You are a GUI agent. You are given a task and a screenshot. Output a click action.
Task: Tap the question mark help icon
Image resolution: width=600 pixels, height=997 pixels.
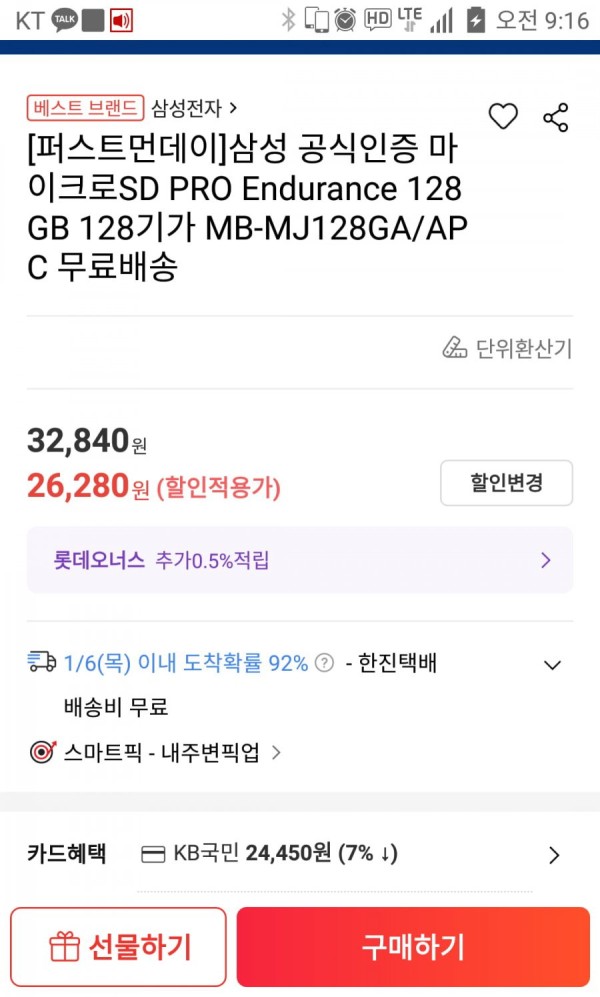324,663
